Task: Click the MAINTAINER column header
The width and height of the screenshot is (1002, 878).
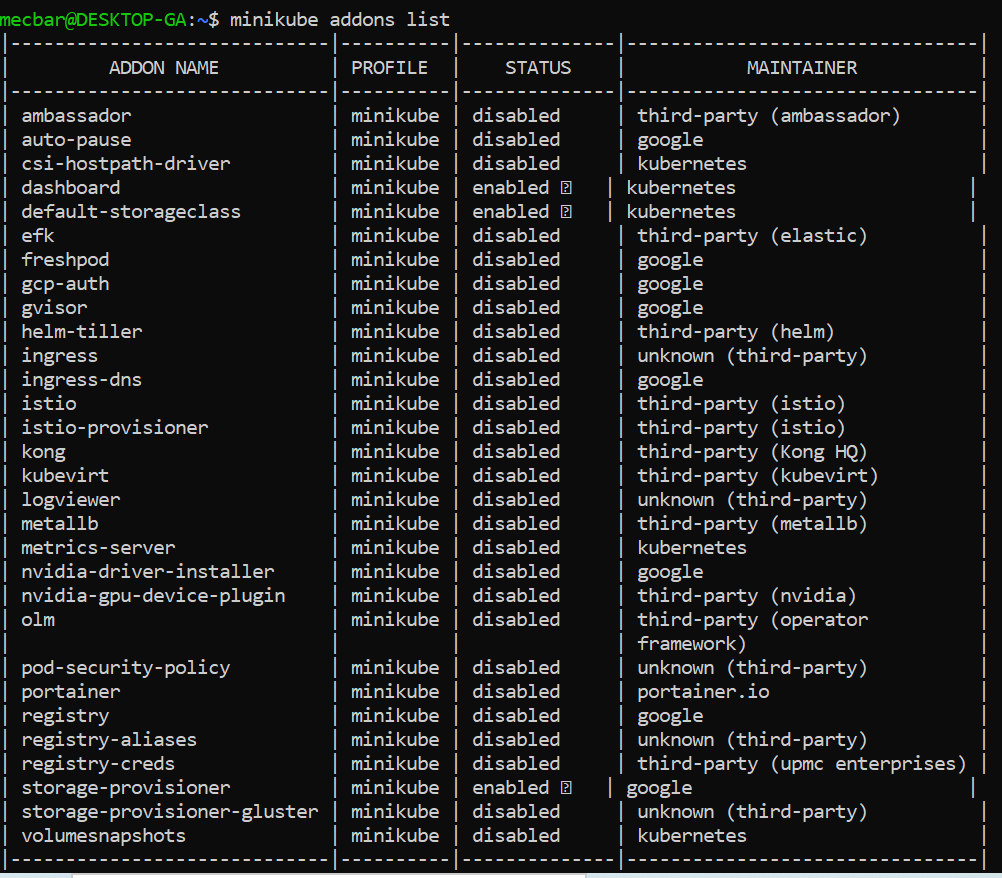Action: tap(802, 68)
